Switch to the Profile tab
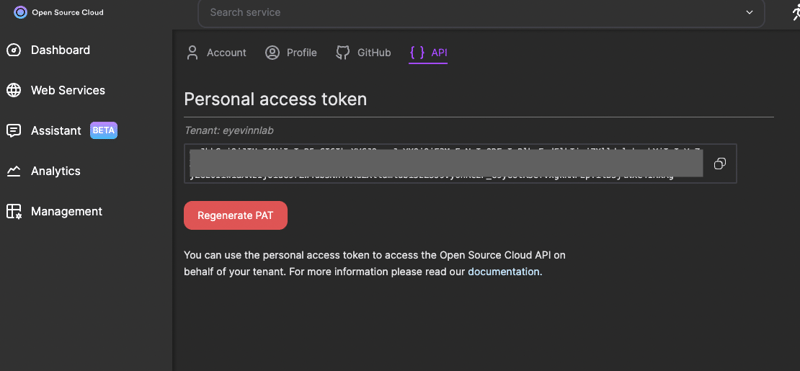The height and width of the screenshot is (371, 800). [291, 53]
